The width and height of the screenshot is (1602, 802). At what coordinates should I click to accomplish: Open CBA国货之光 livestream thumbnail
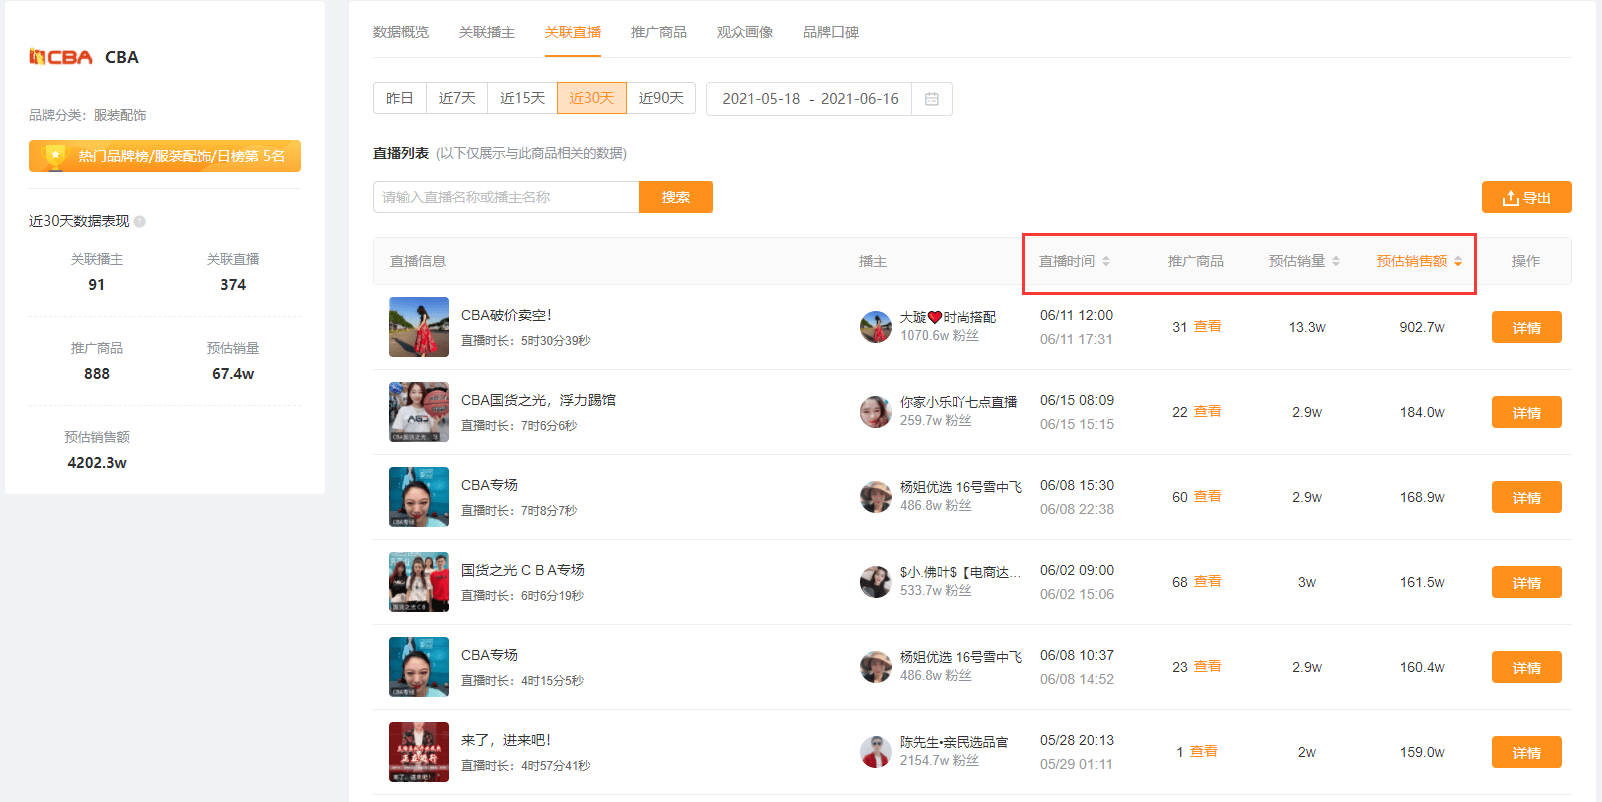pos(419,412)
